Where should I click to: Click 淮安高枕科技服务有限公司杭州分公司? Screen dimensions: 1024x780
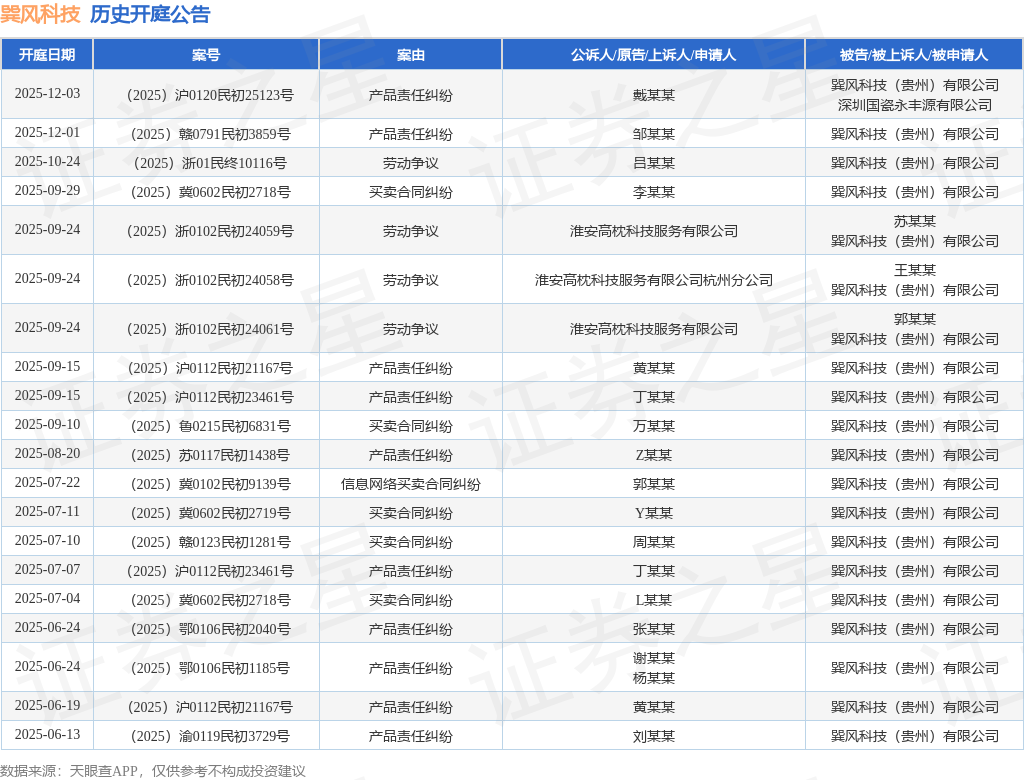pyautogui.click(x=654, y=280)
